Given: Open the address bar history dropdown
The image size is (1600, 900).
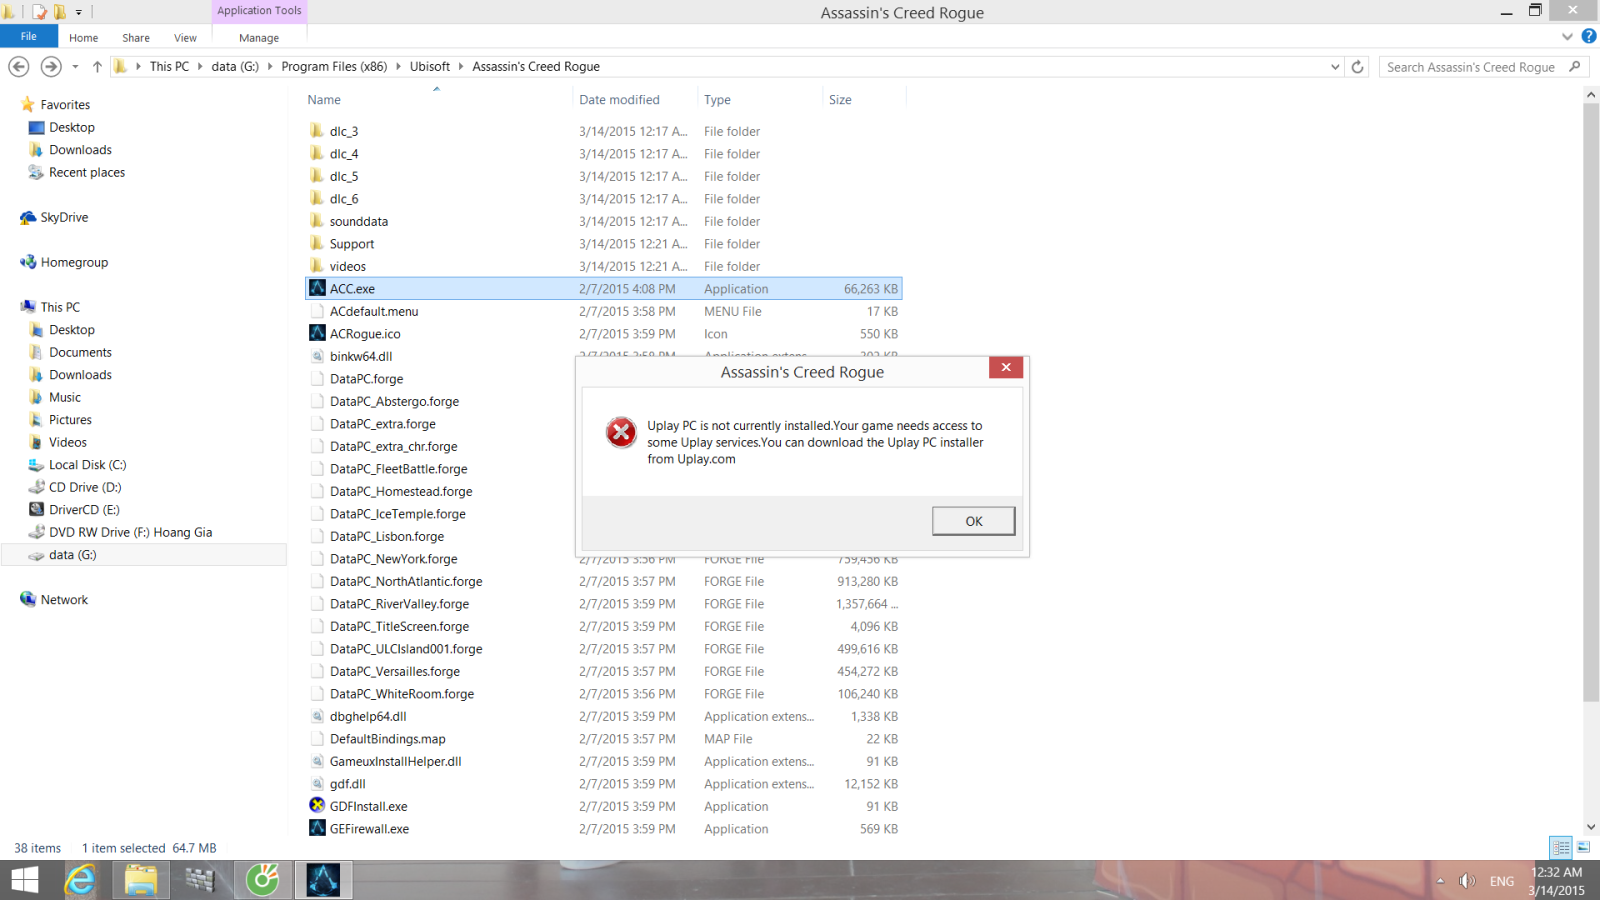Looking at the screenshot, I should (1335, 67).
